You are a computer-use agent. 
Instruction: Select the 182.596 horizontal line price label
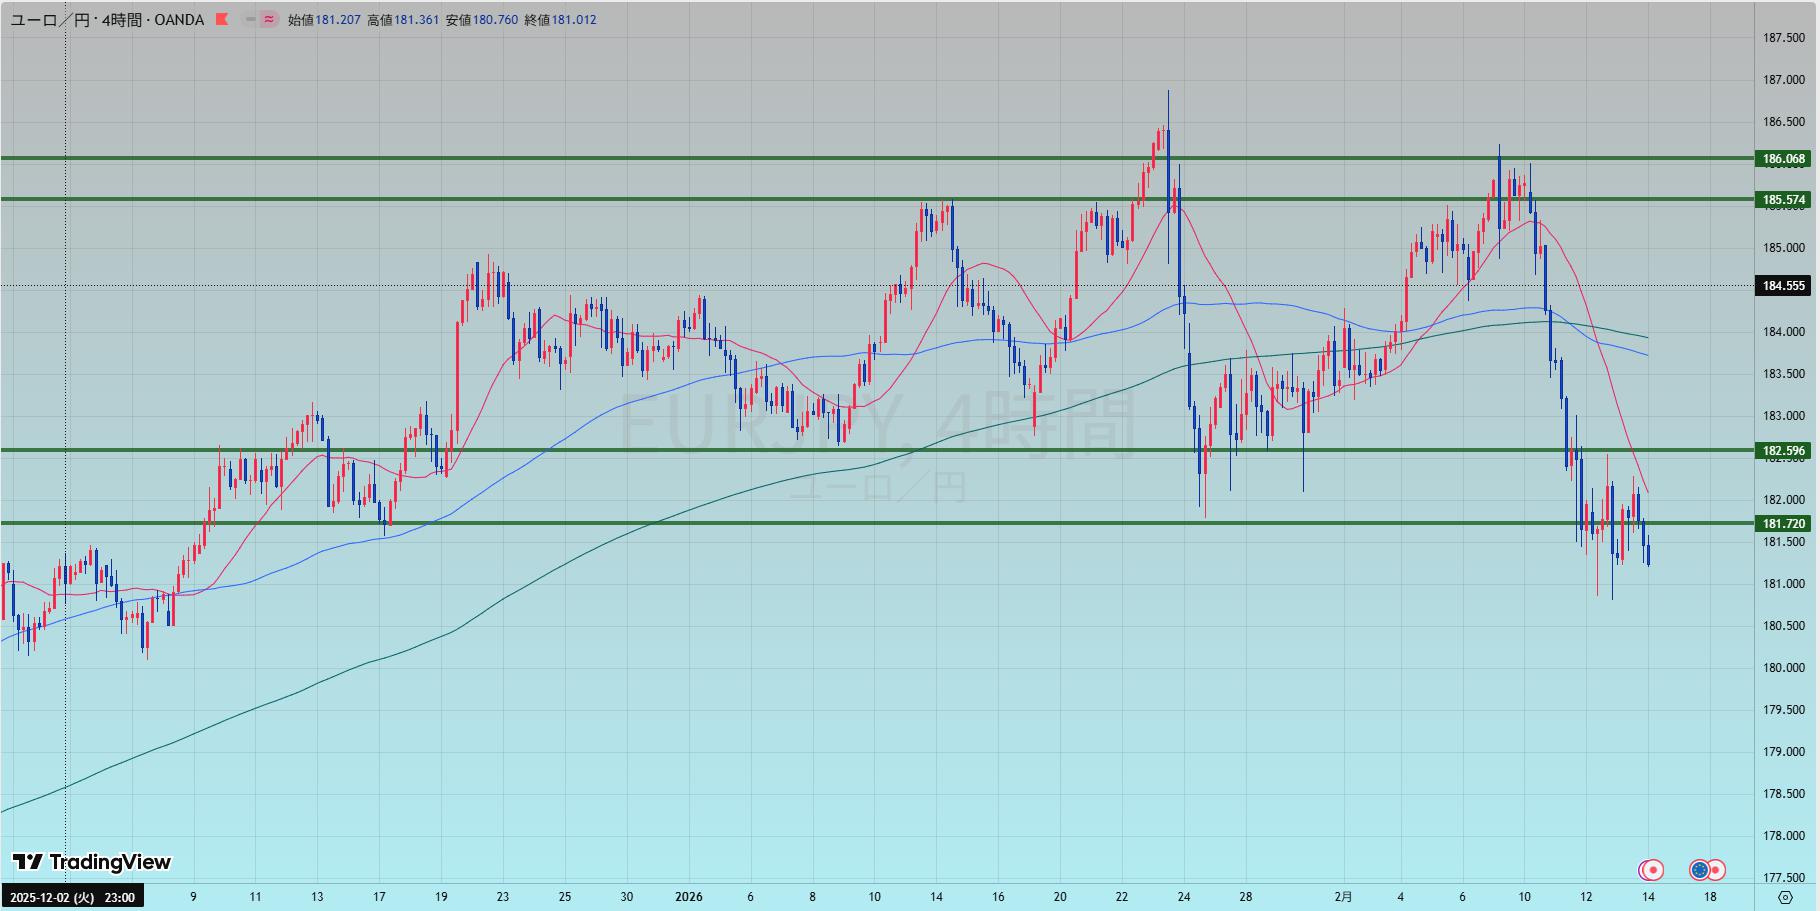click(x=1784, y=450)
